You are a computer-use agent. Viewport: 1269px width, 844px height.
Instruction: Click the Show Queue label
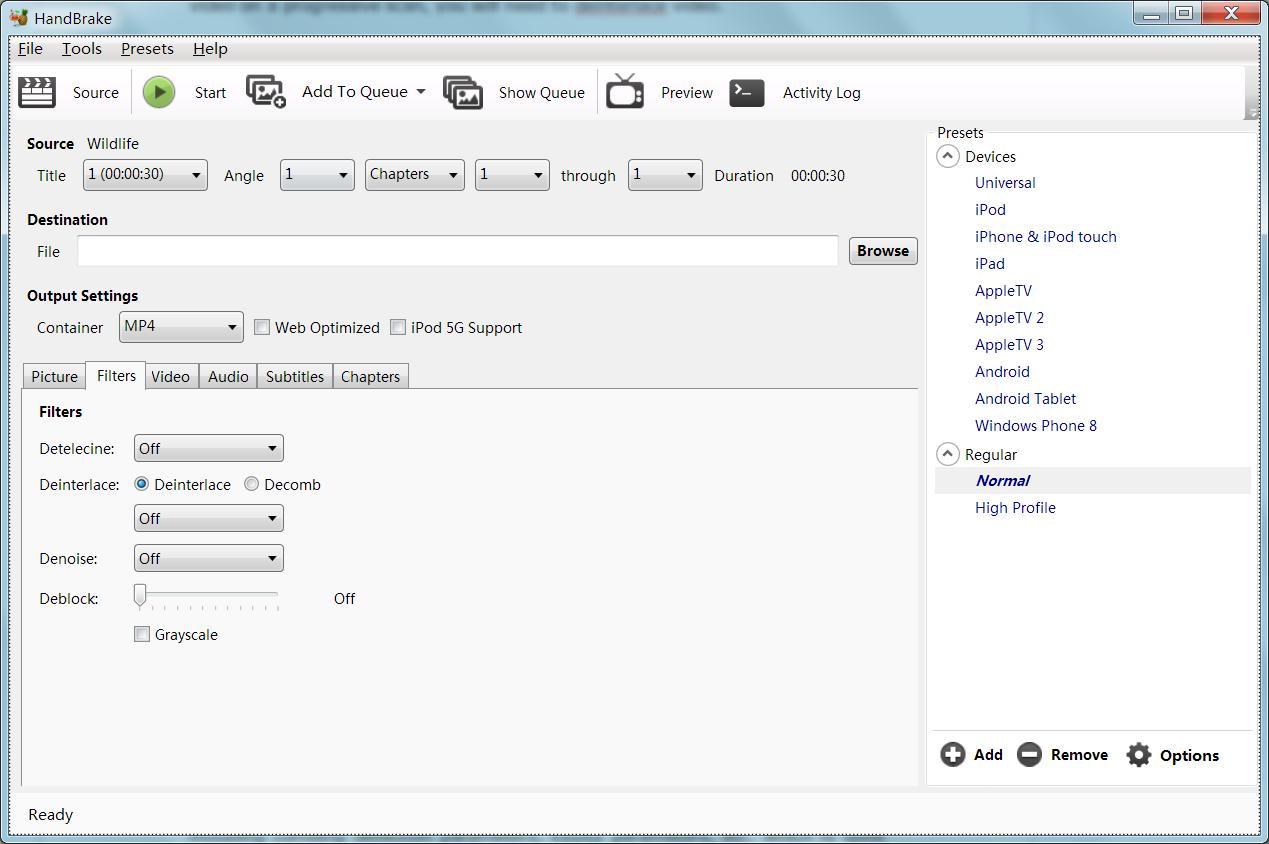(x=542, y=93)
